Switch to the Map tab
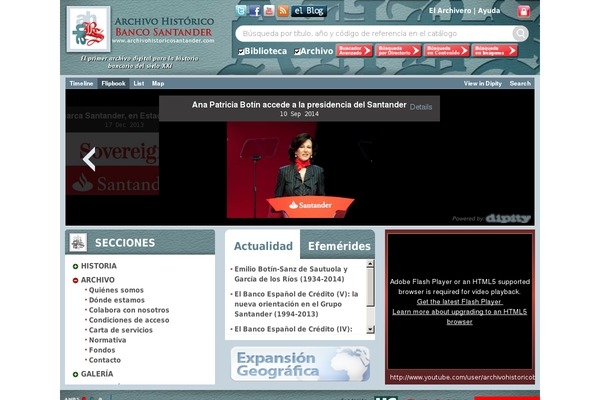Image resolution: width=600 pixels, height=400 pixels. click(x=158, y=83)
